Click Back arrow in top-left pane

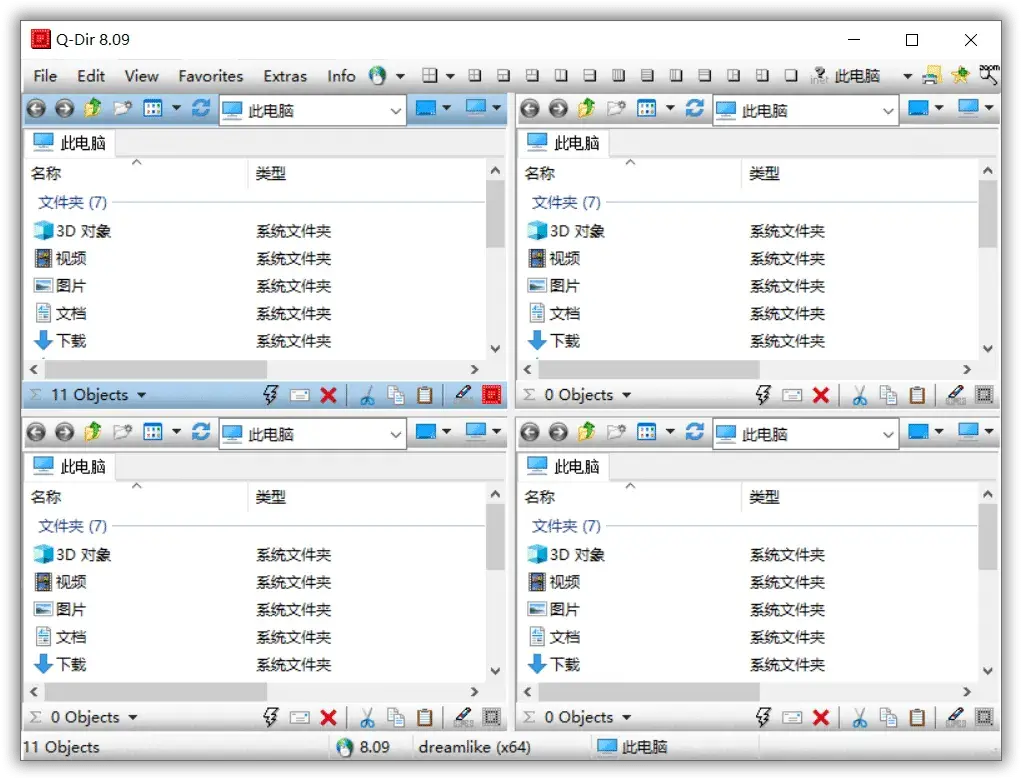pos(36,108)
